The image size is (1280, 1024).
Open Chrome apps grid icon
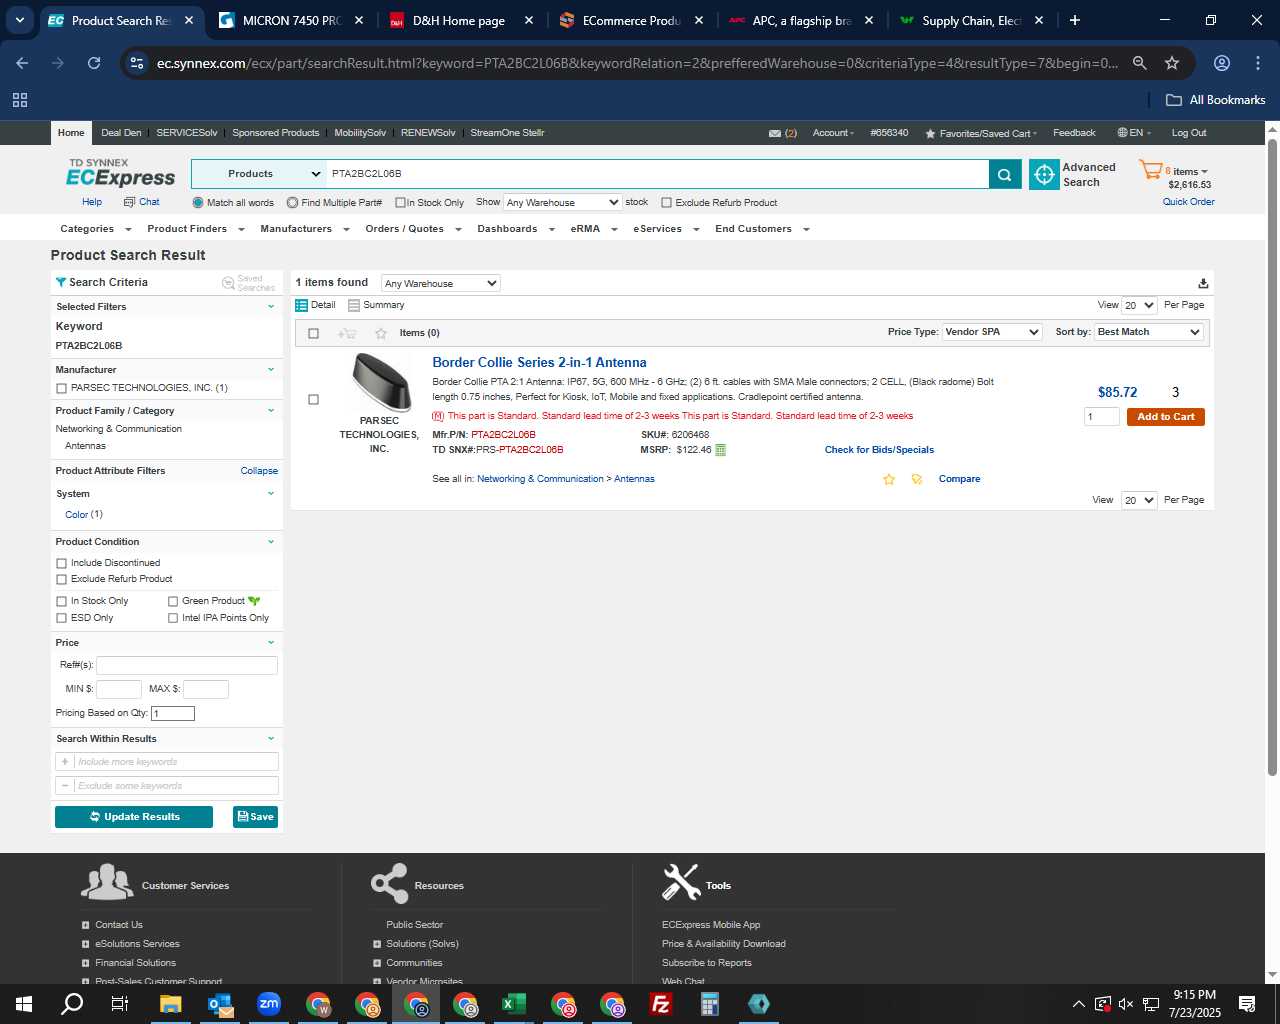[x=20, y=100]
